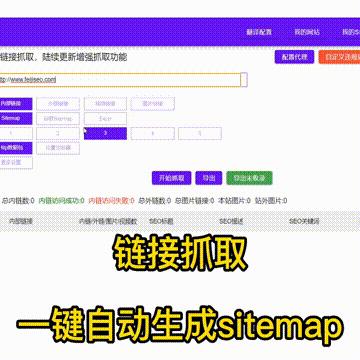Select crawl depth 3
Viewport: 360px width, 360px height.
click(105, 133)
